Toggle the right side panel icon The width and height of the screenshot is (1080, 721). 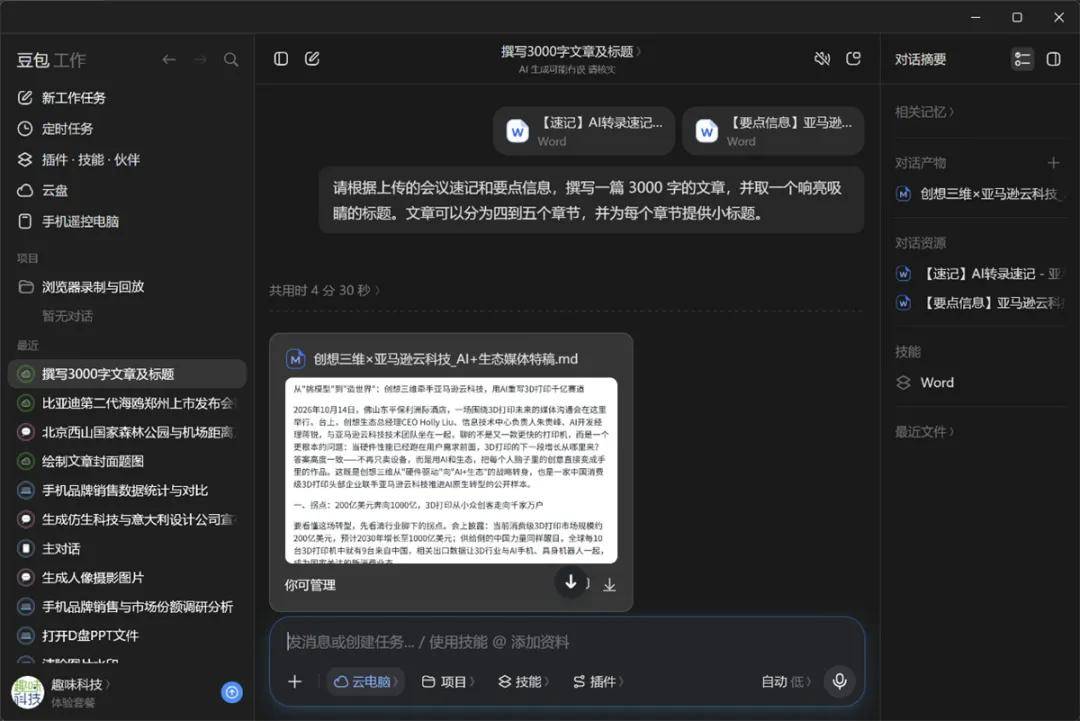coord(1054,59)
